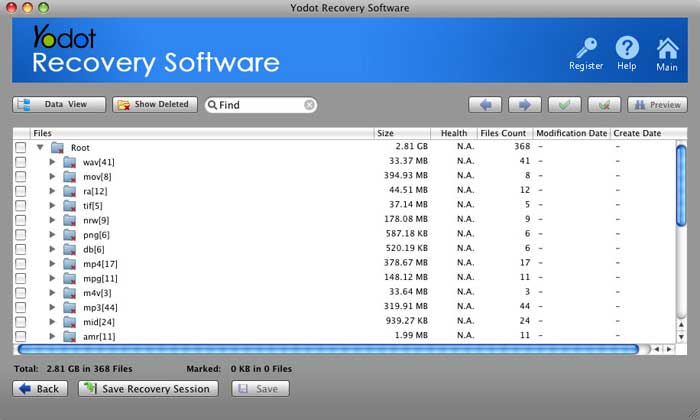700x420 pixels.
Task: Go Back to previous step
Action: pos(40,389)
